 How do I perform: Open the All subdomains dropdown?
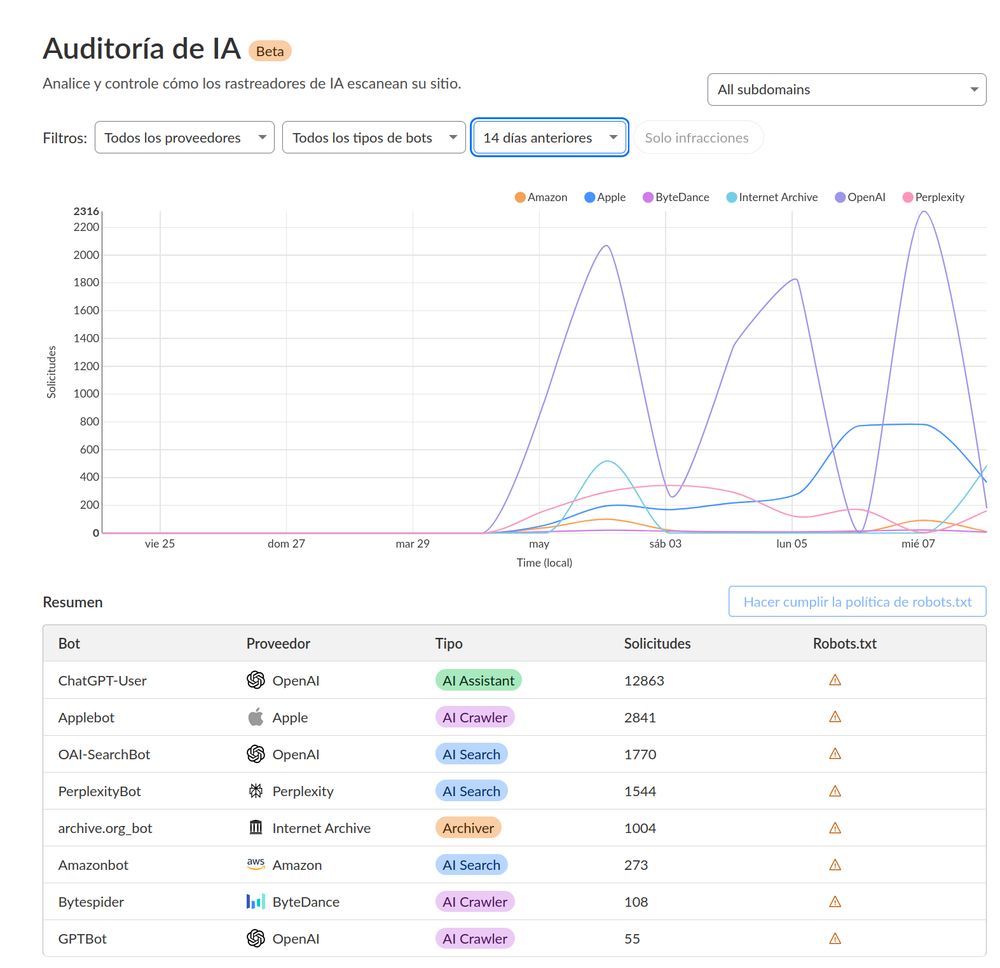pos(846,89)
